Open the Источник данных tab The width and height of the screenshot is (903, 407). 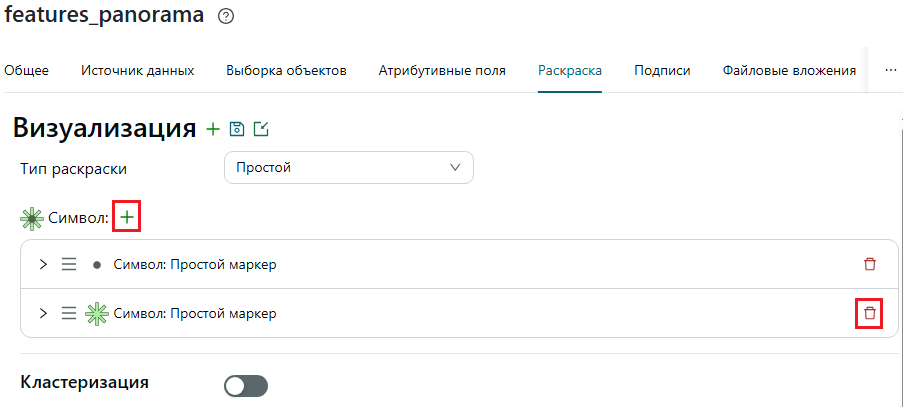(138, 71)
